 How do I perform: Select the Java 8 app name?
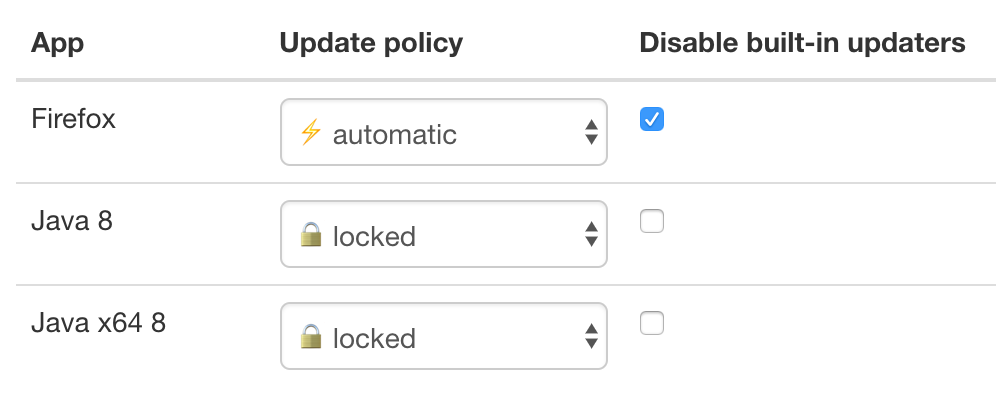click(72, 220)
